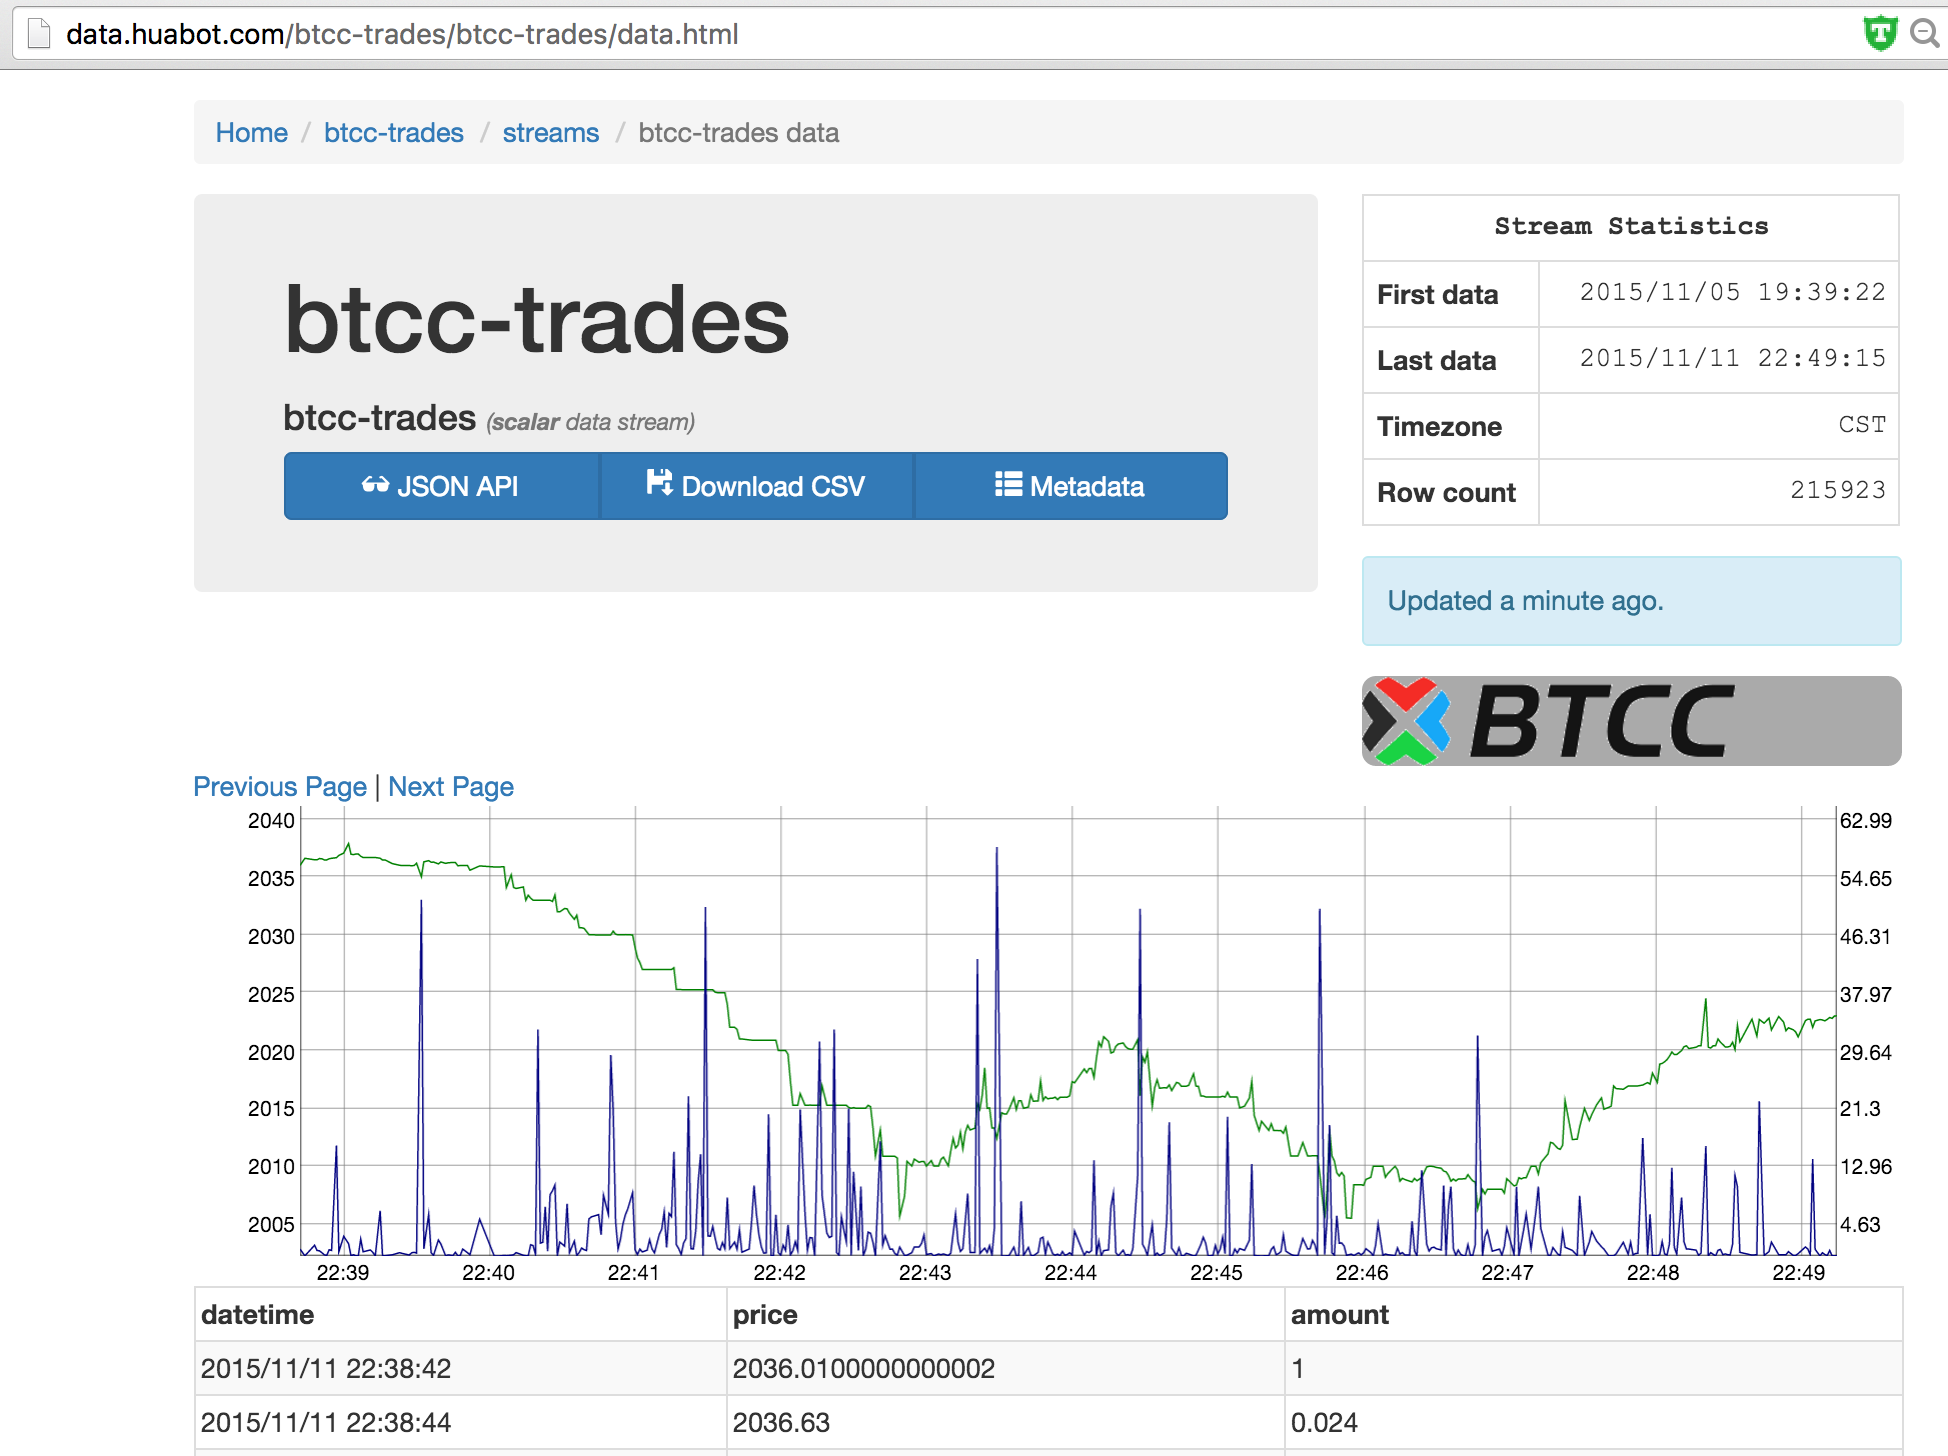Navigate to streams breadcrumb link
1948x1456 pixels.
(550, 133)
